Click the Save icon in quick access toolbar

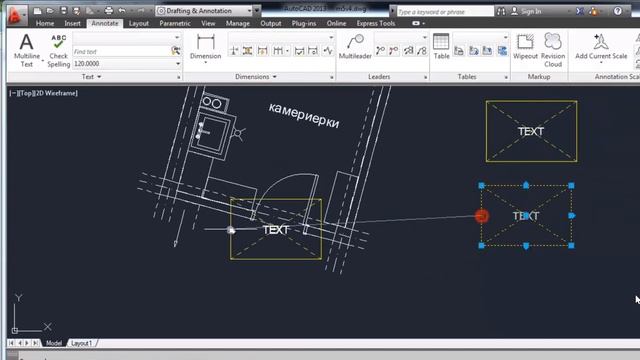pos(63,11)
